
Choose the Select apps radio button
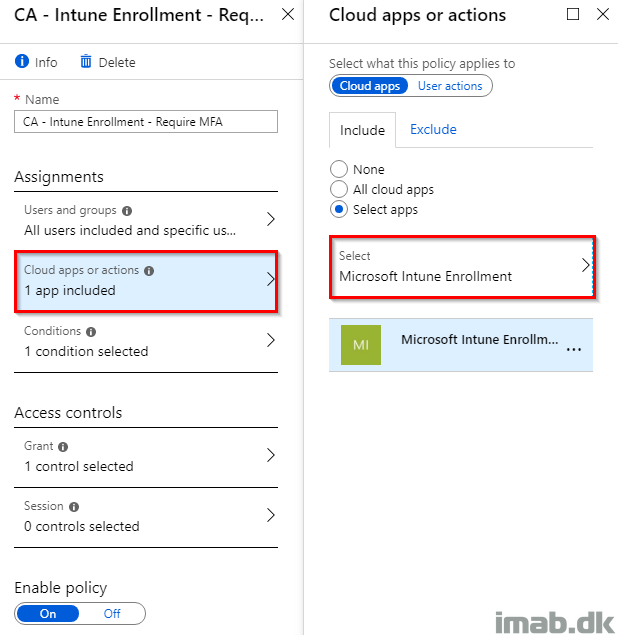[x=339, y=209]
